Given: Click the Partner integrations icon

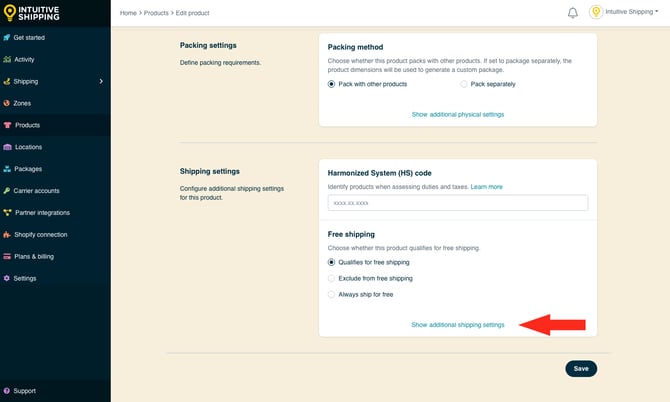Looking at the screenshot, I should [7, 212].
